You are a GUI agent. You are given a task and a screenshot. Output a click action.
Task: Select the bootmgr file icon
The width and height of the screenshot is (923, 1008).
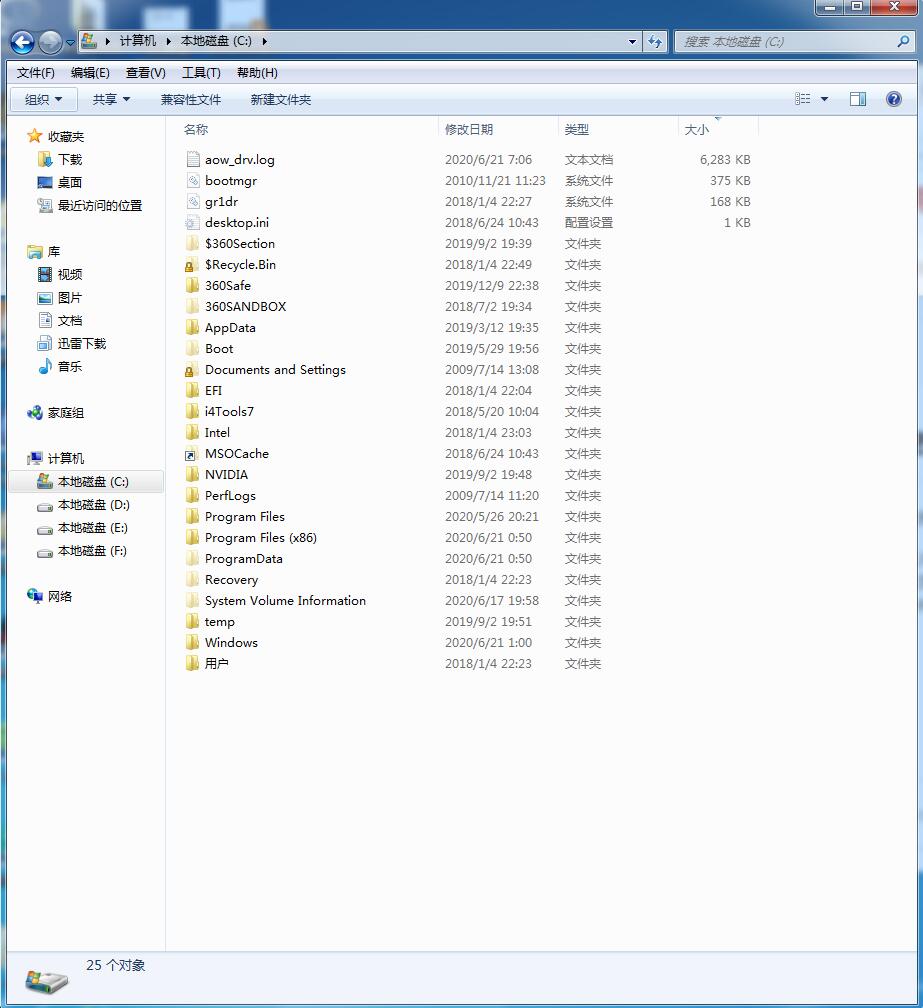(193, 181)
